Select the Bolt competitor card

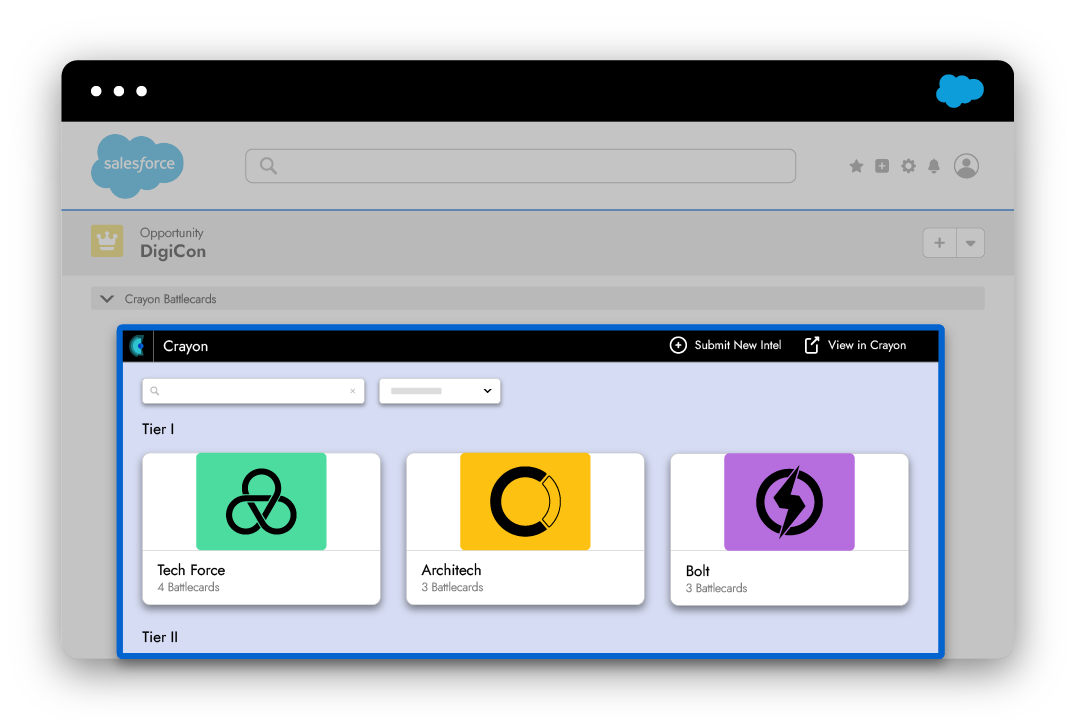coord(789,528)
